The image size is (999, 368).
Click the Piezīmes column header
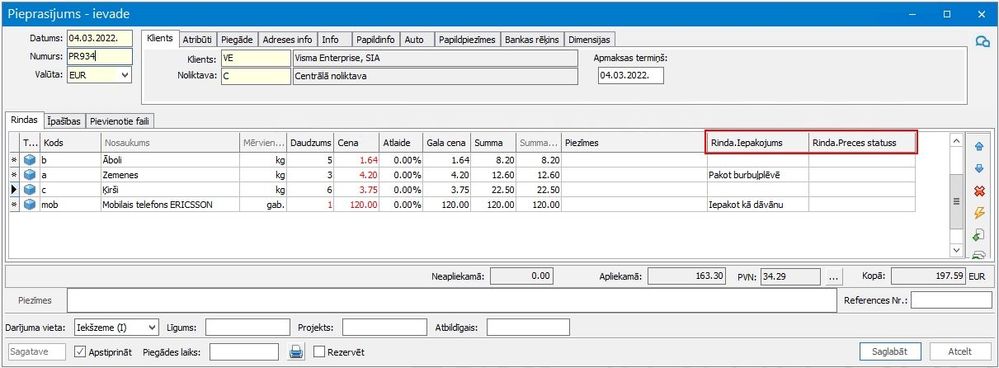[634, 143]
